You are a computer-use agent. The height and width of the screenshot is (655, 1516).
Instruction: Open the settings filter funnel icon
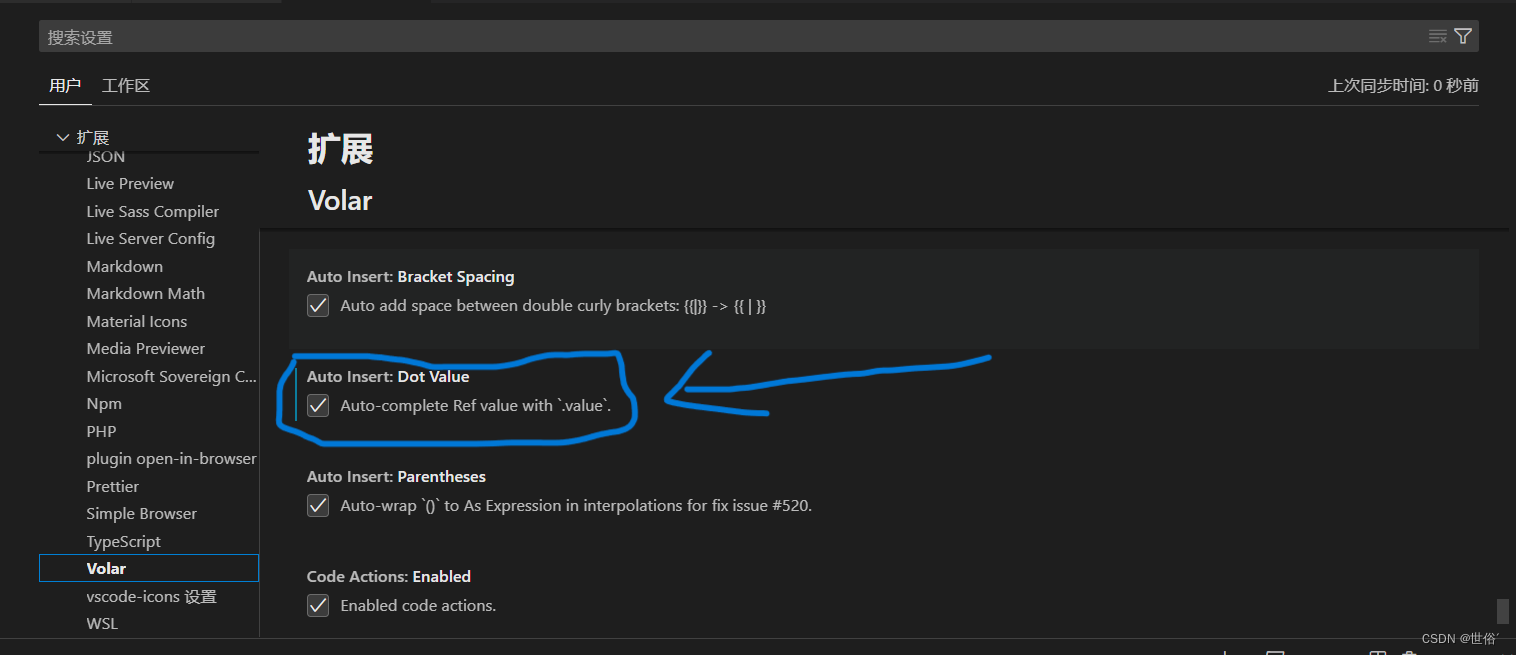(1463, 36)
